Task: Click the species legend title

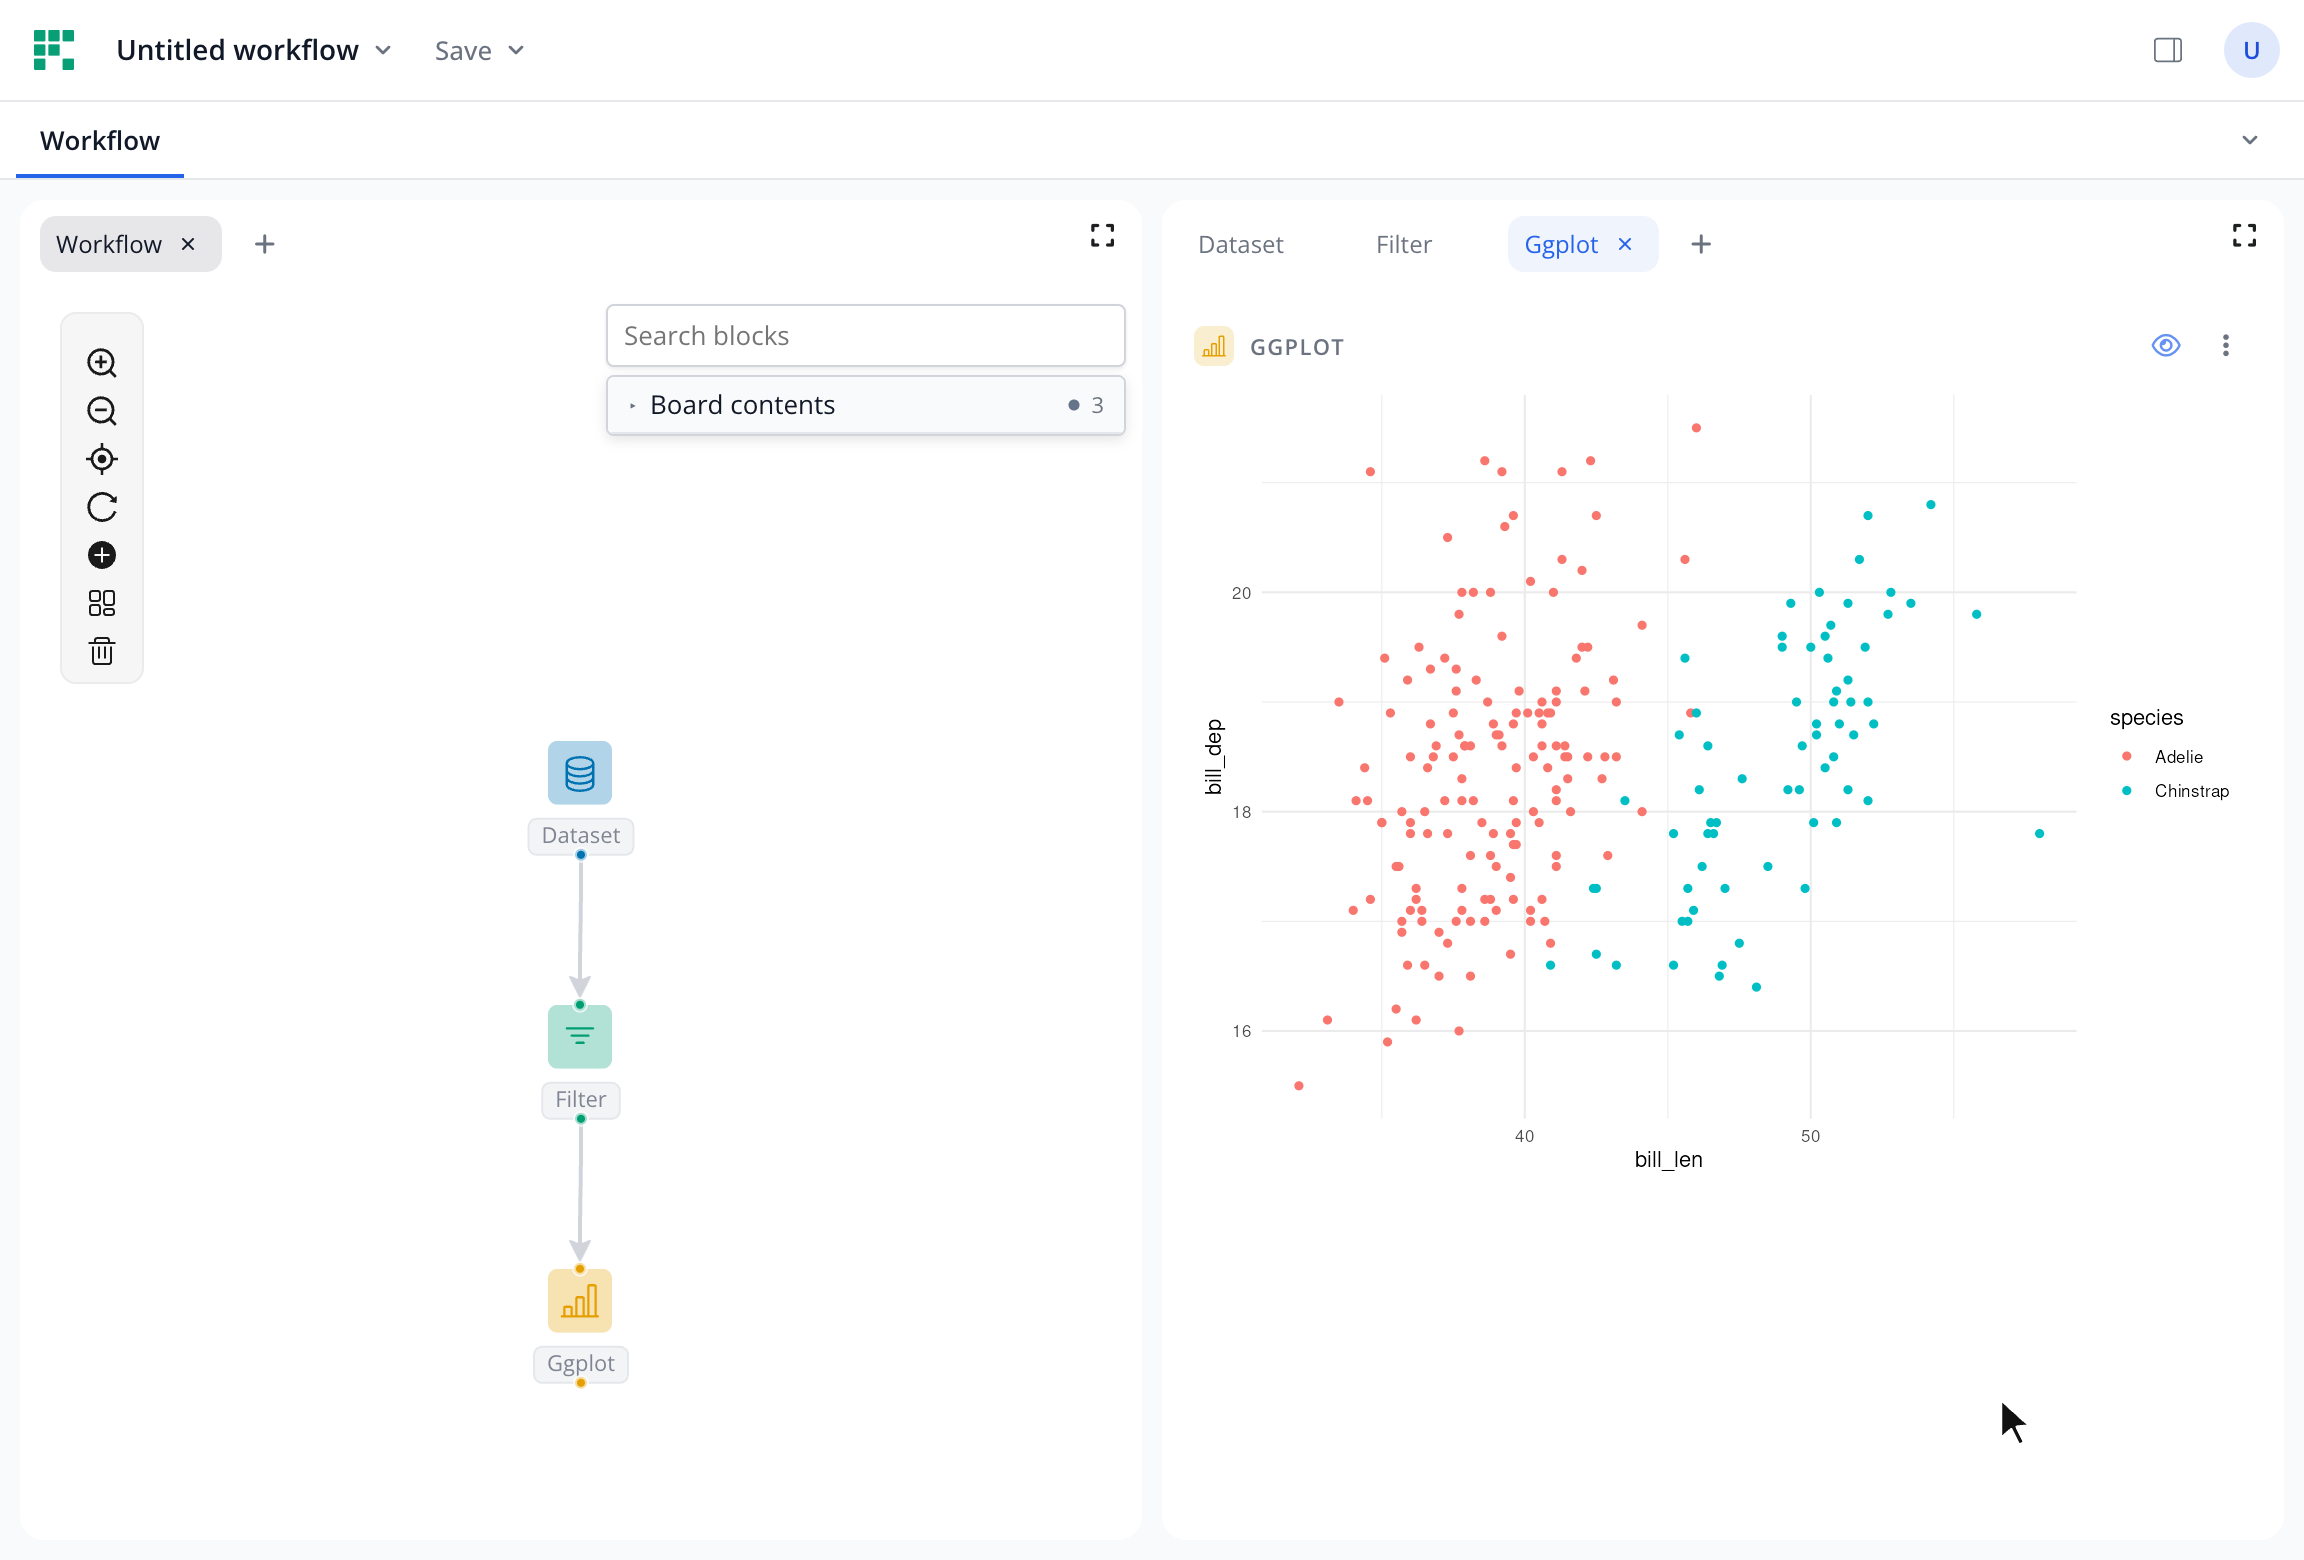Action: pos(2146,718)
